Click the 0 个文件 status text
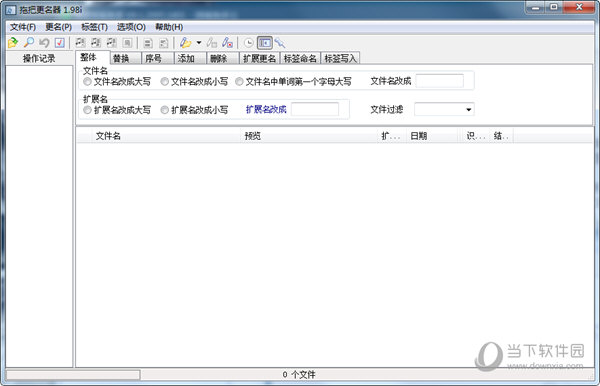The height and width of the screenshot is (386, 600). click(299, 375)
